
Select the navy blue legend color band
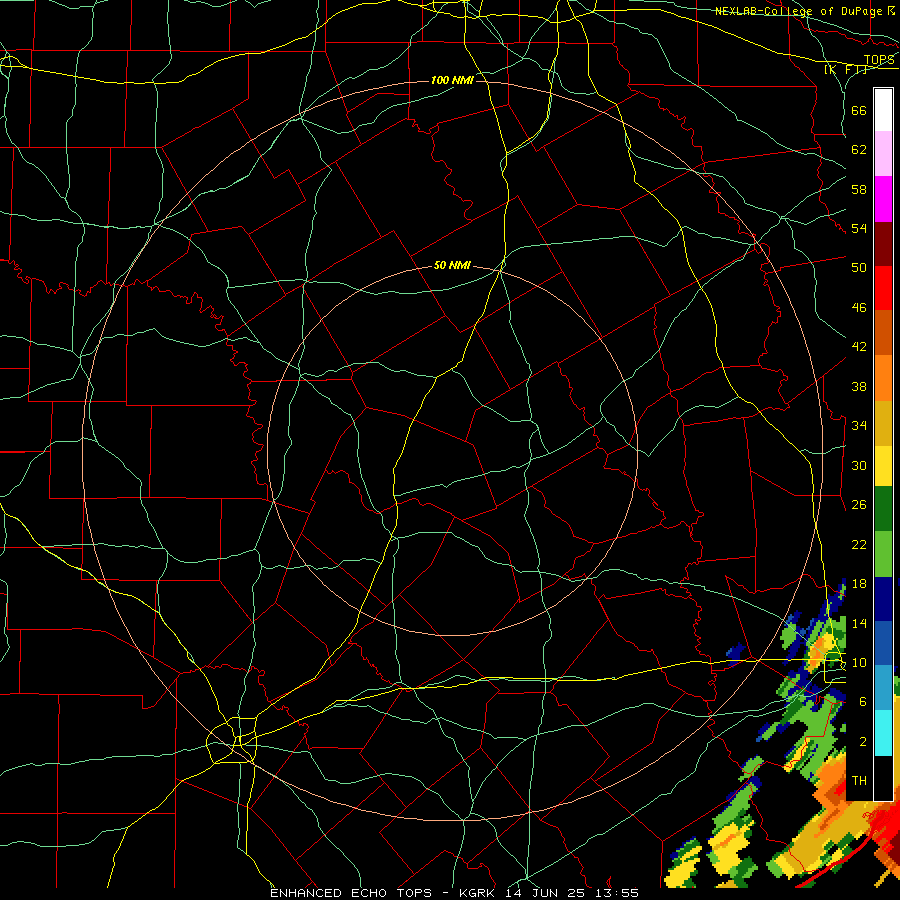[x=883, y=599]
